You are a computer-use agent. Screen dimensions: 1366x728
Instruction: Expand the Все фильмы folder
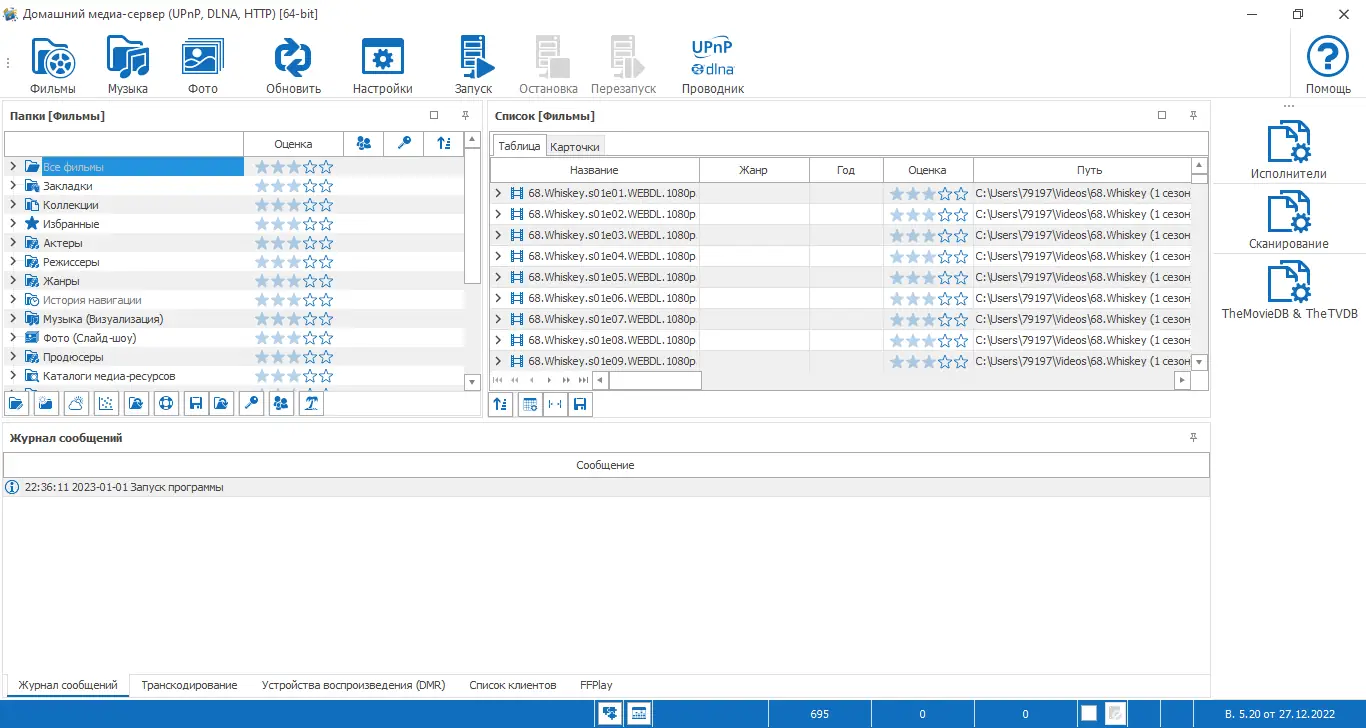(13, 167)
